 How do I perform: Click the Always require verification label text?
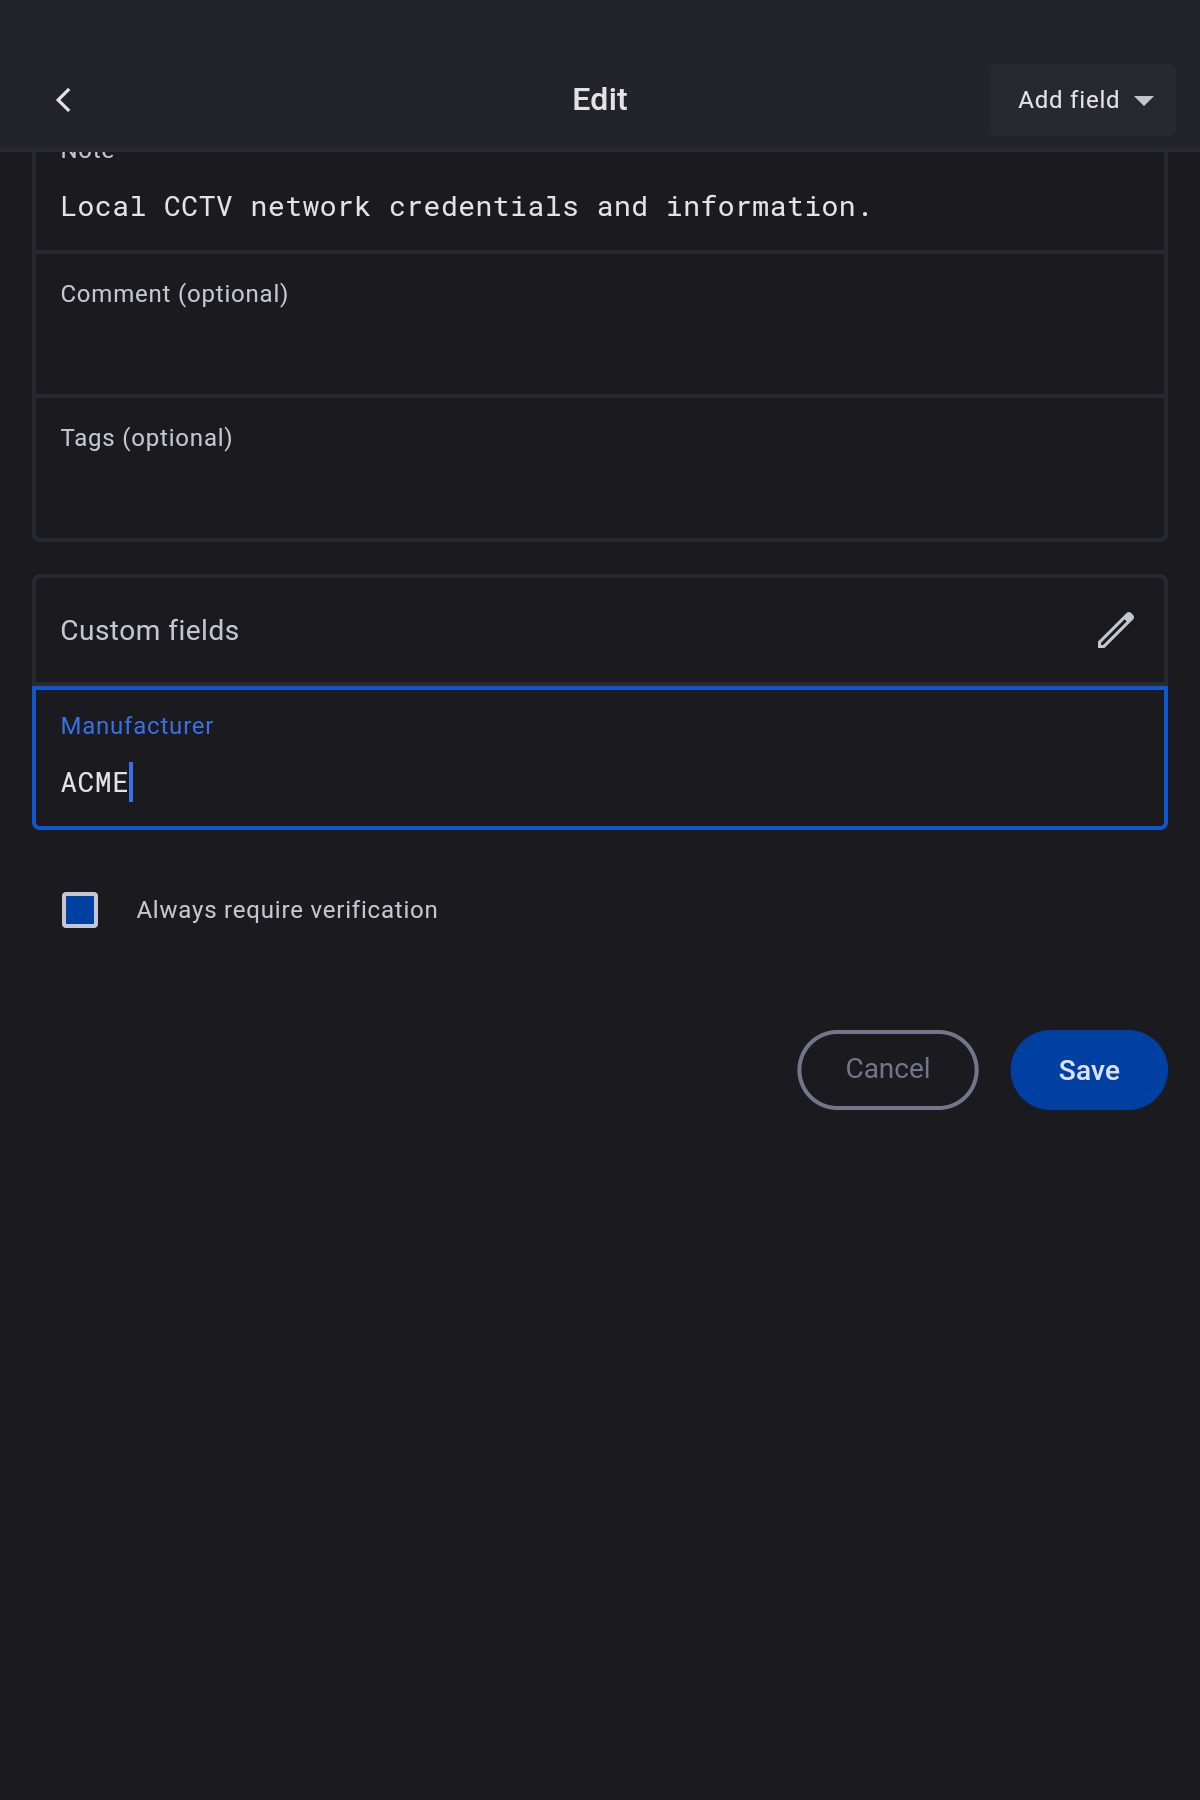[x=287, y=910]
